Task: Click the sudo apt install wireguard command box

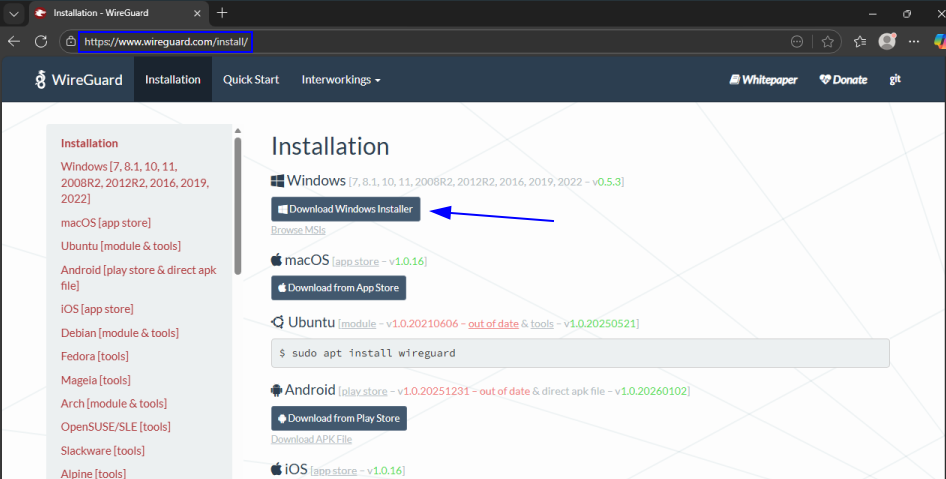Action: click(x=580, y=353)
